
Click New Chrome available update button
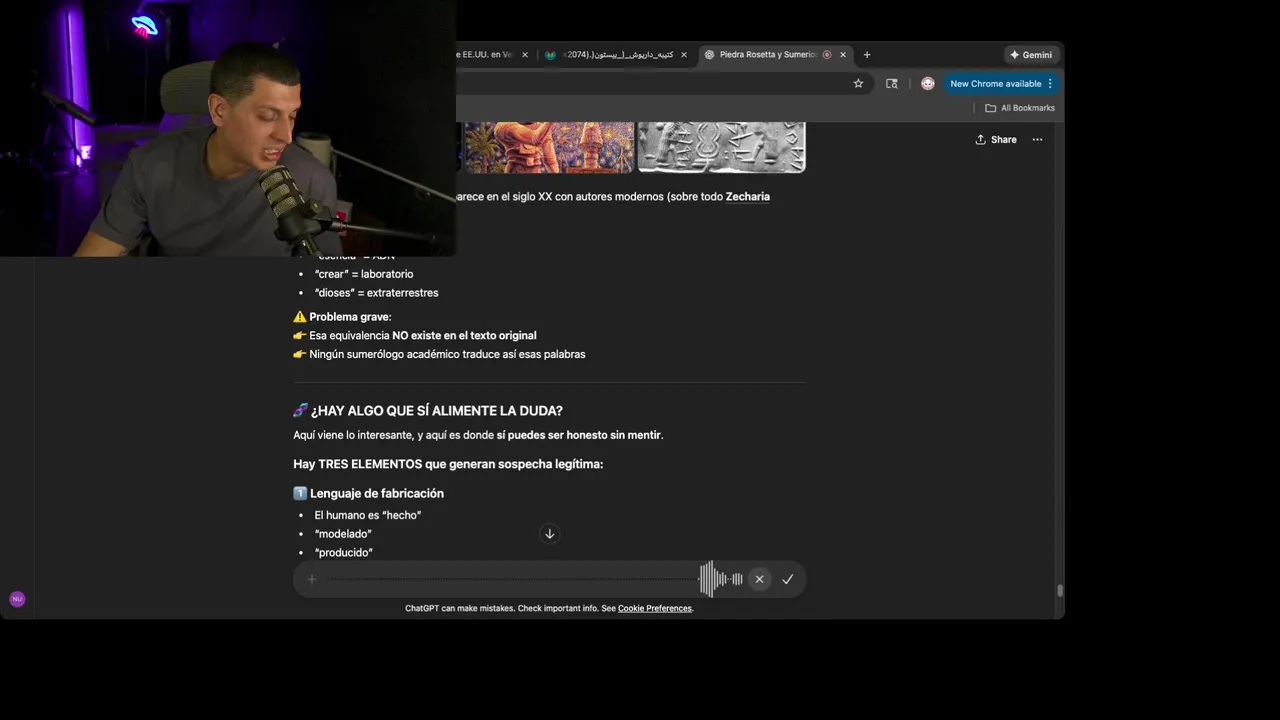(1000, 84)
